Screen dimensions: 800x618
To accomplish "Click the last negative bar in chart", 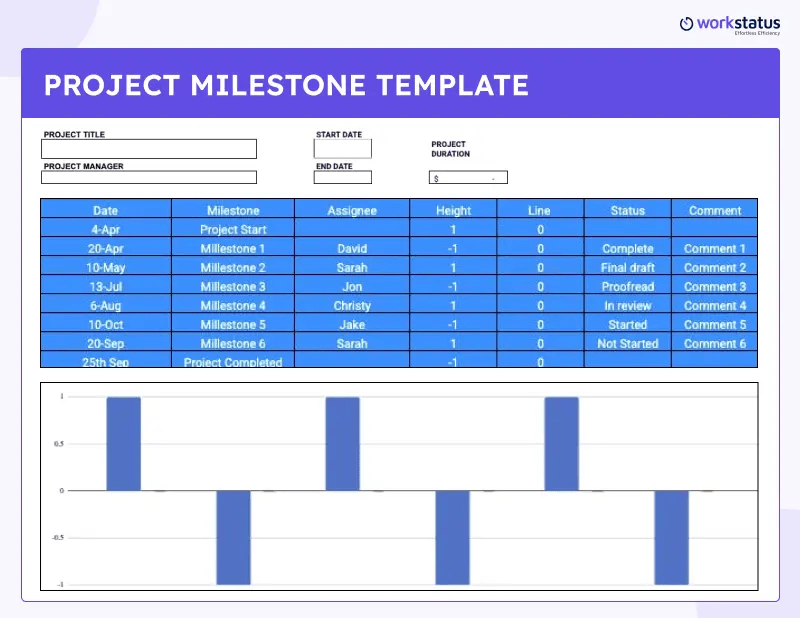I will (x=671, y=537).
